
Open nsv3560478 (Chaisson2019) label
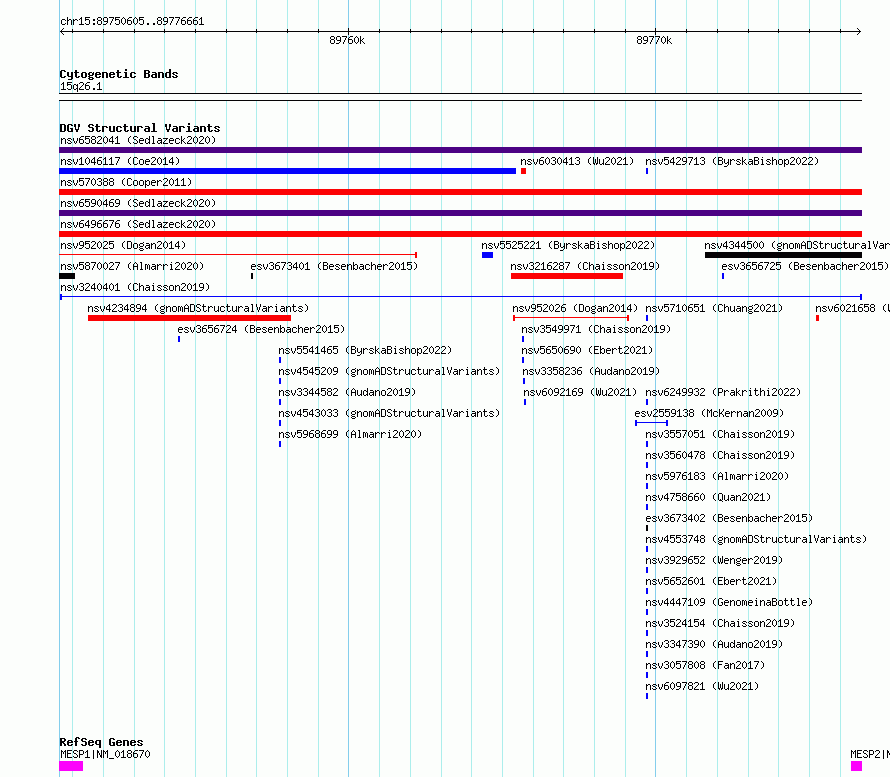720,455
